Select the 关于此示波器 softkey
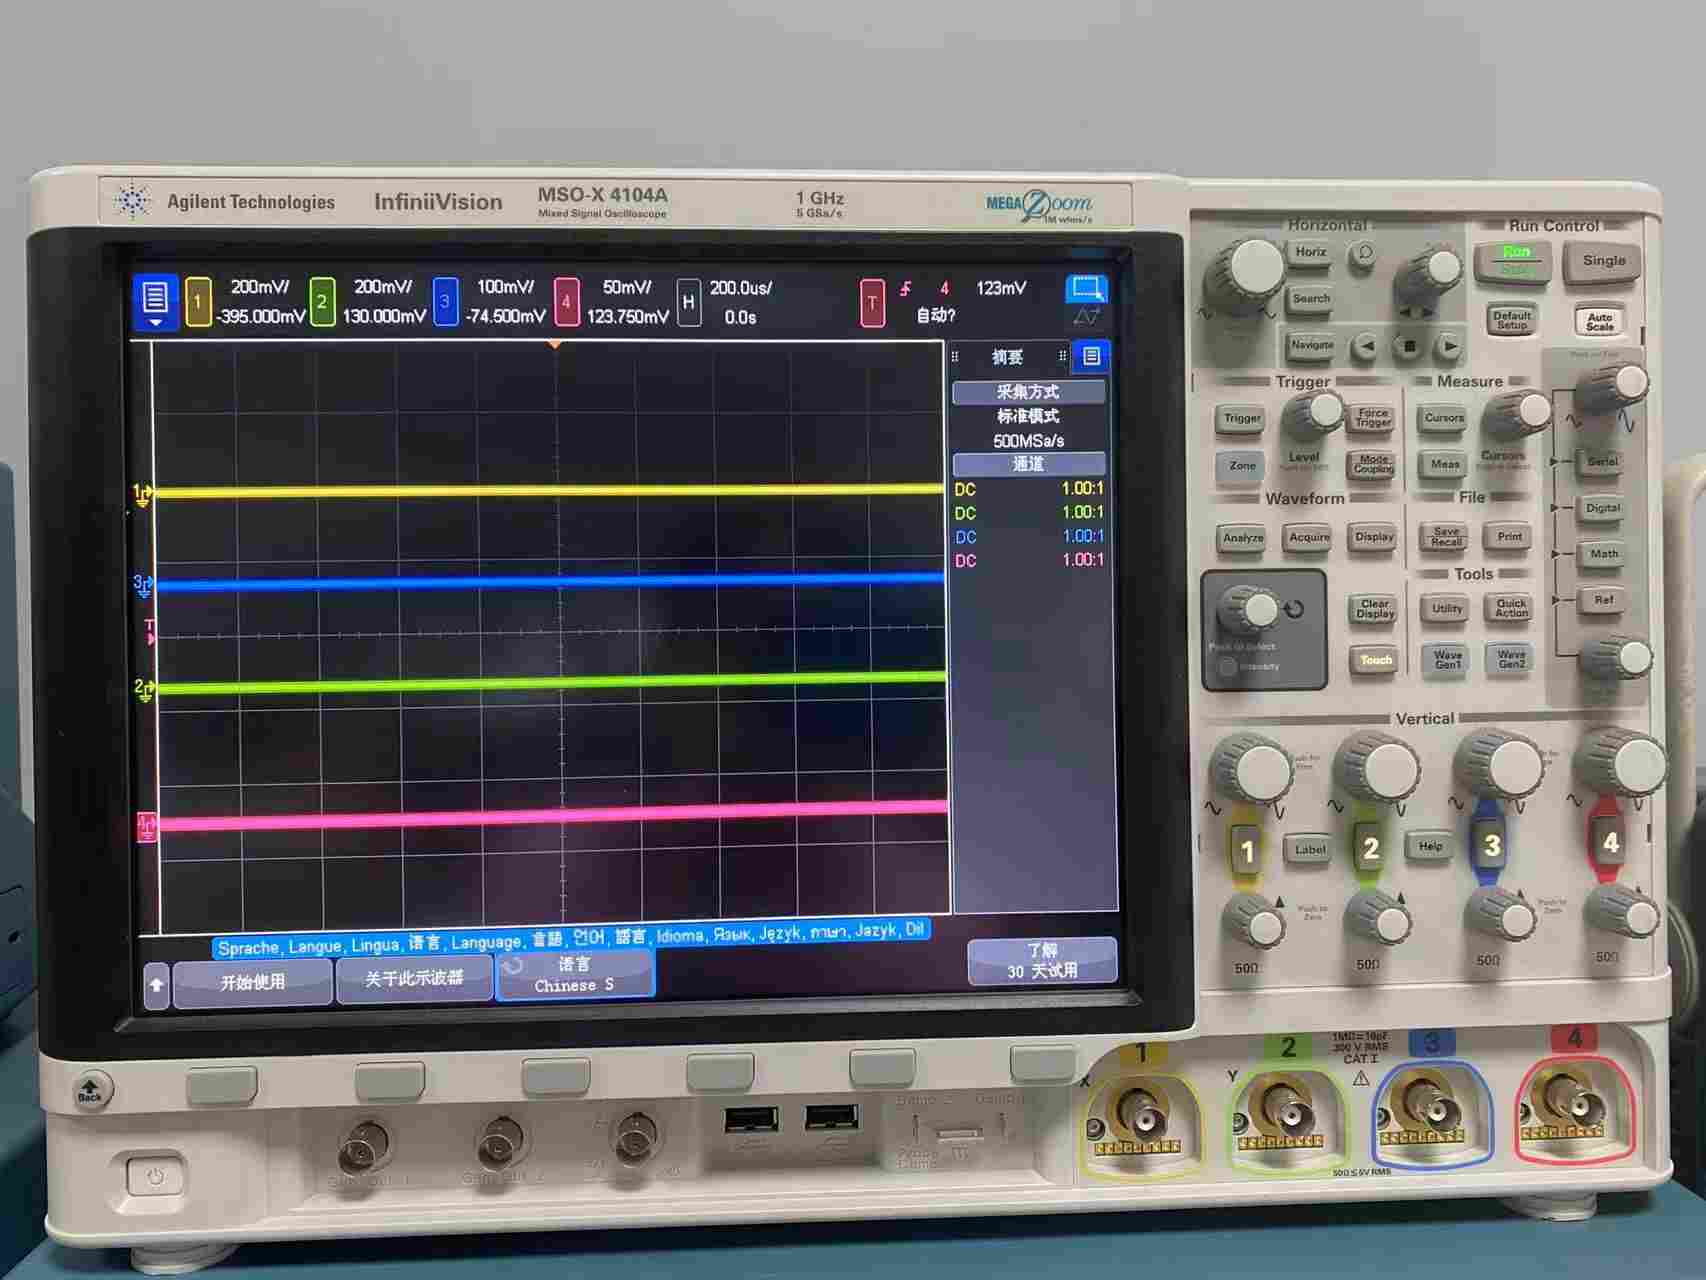1706x1280 pixels. tap(414, 979)
